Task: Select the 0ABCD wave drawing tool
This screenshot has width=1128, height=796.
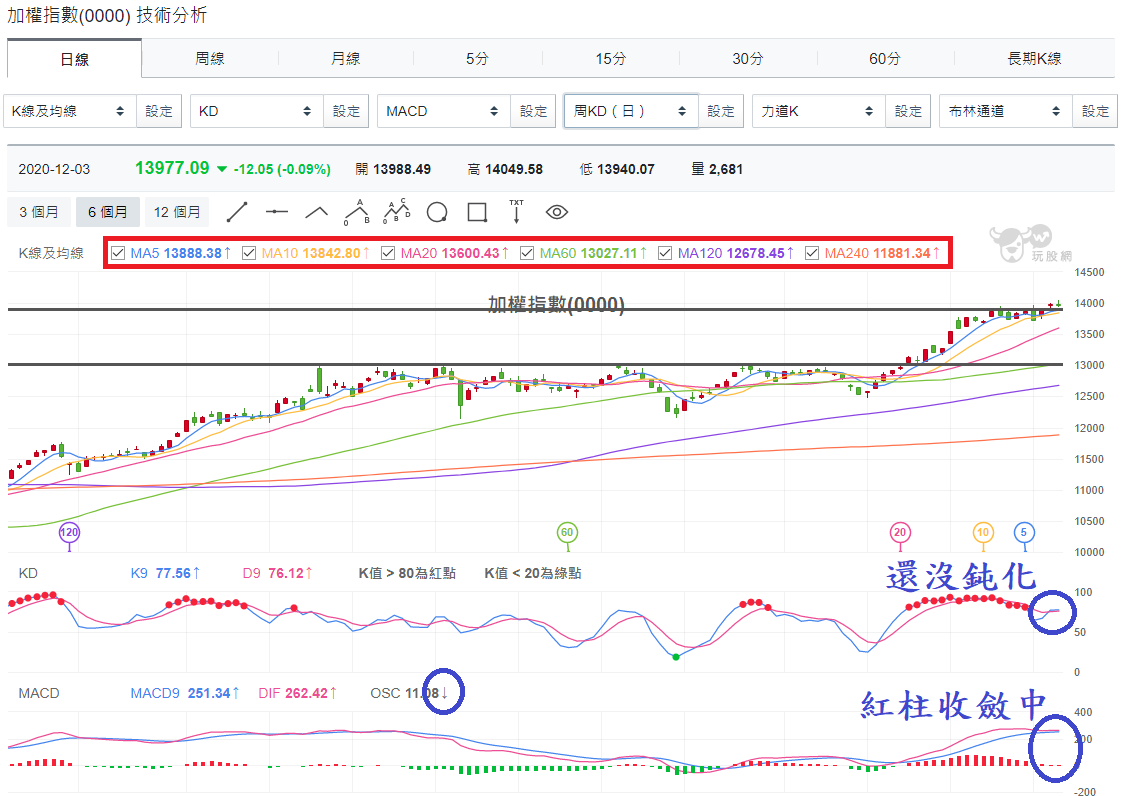Action: click(x=396, y=212)
